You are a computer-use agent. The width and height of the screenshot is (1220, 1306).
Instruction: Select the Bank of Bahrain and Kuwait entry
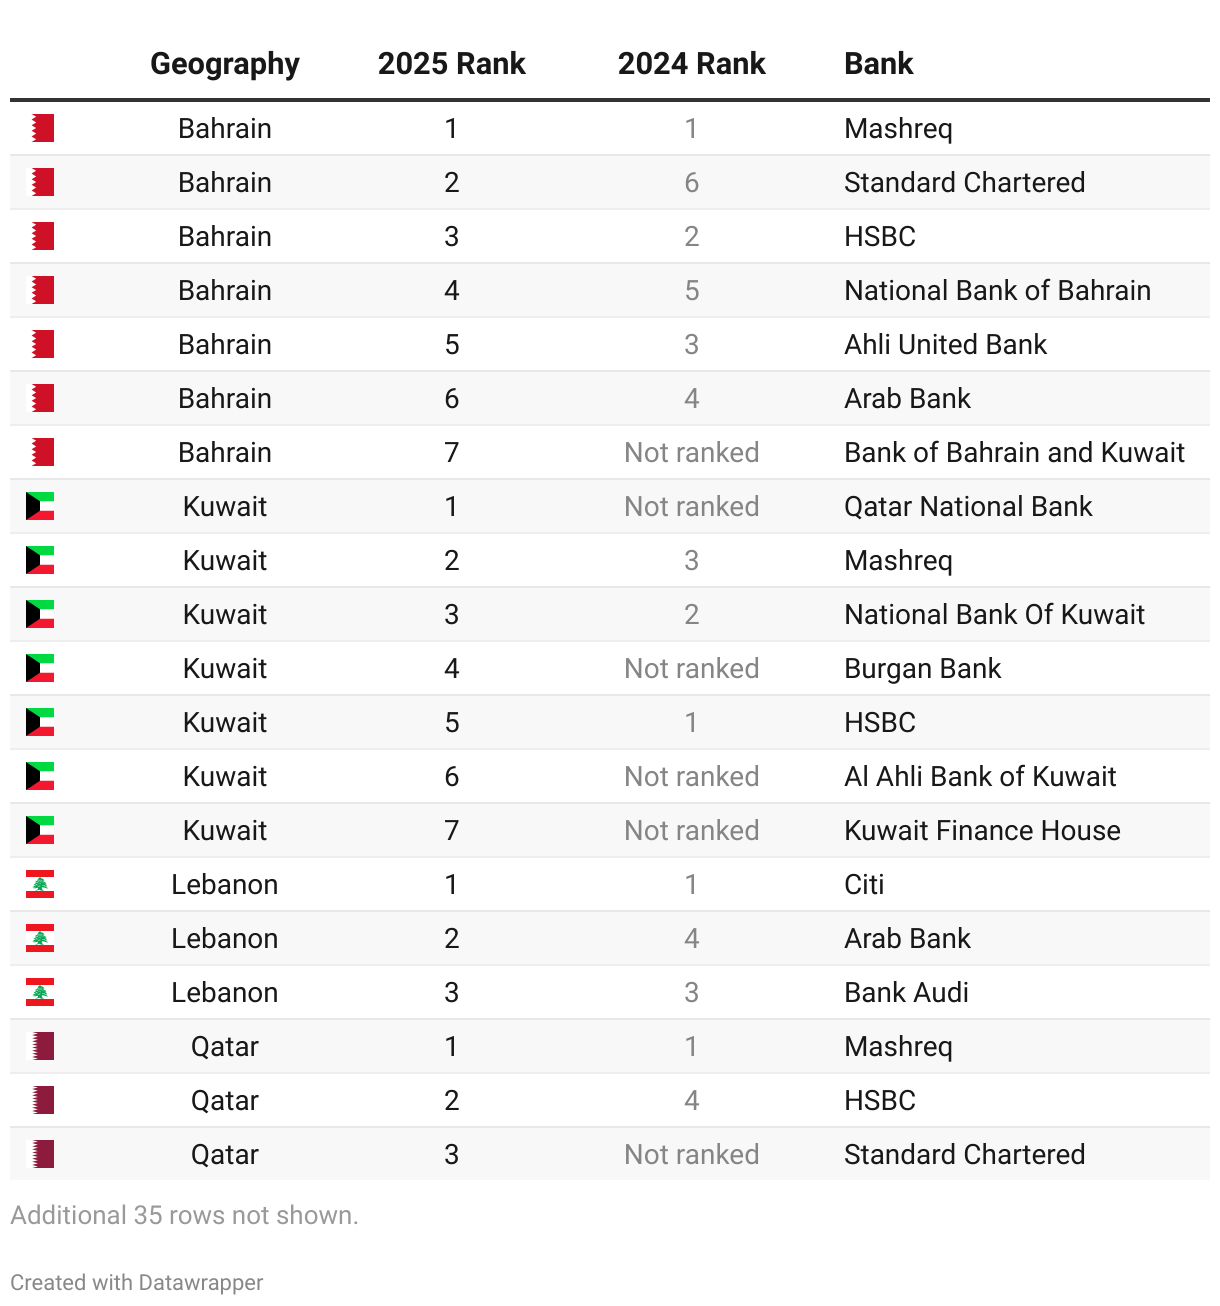1014,452
